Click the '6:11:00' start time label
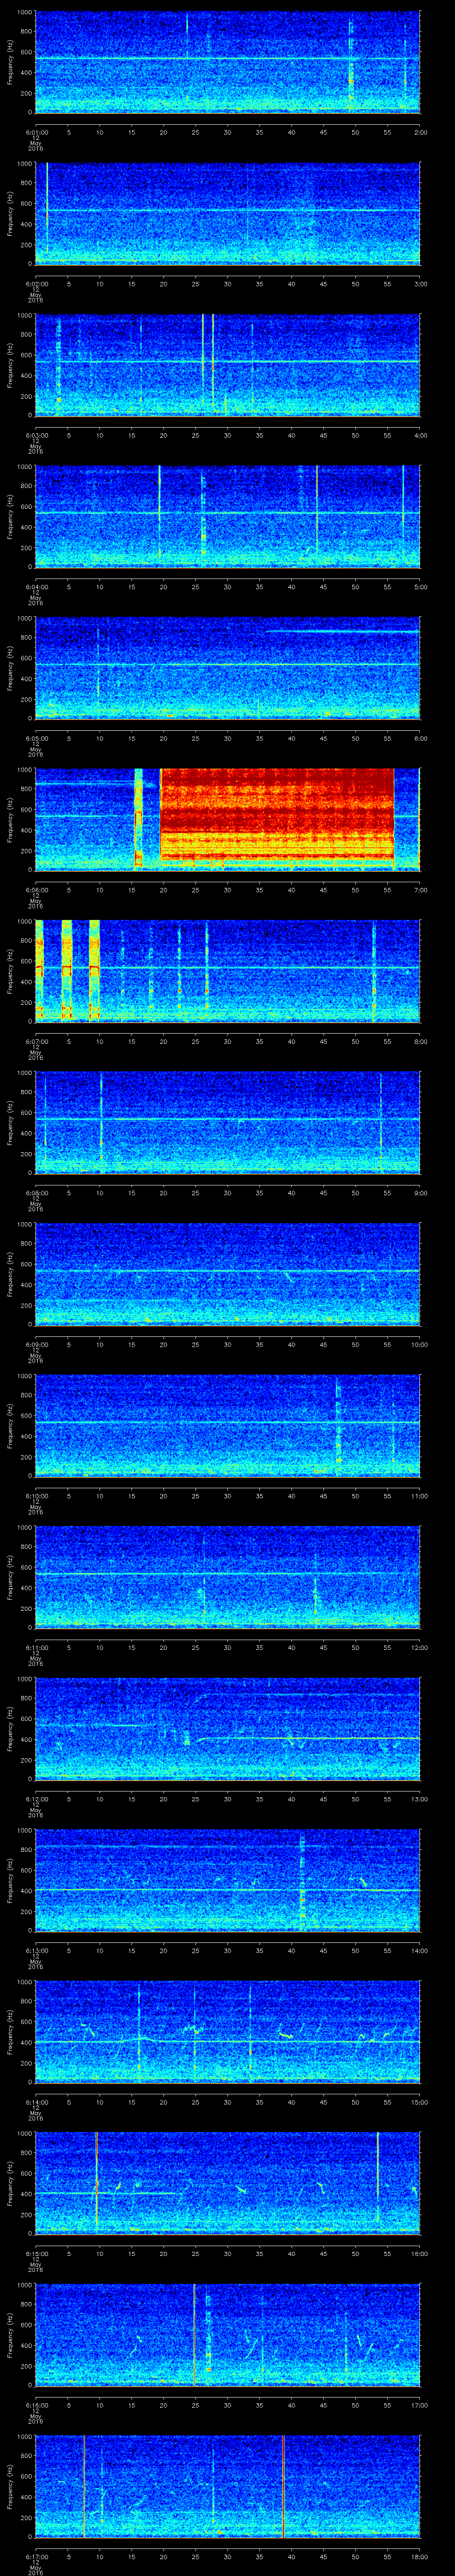455x2576 pixels. [36, 1647]
